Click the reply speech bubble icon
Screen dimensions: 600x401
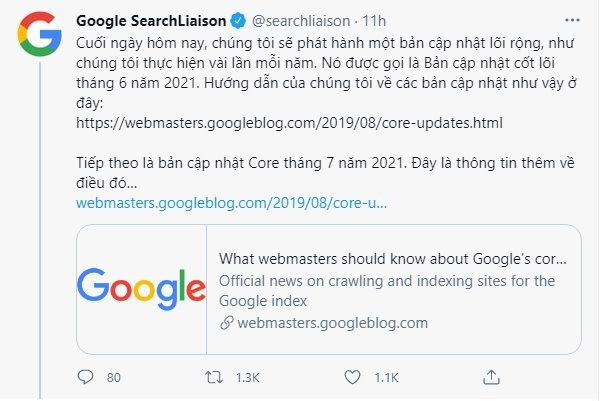[84, 377]
